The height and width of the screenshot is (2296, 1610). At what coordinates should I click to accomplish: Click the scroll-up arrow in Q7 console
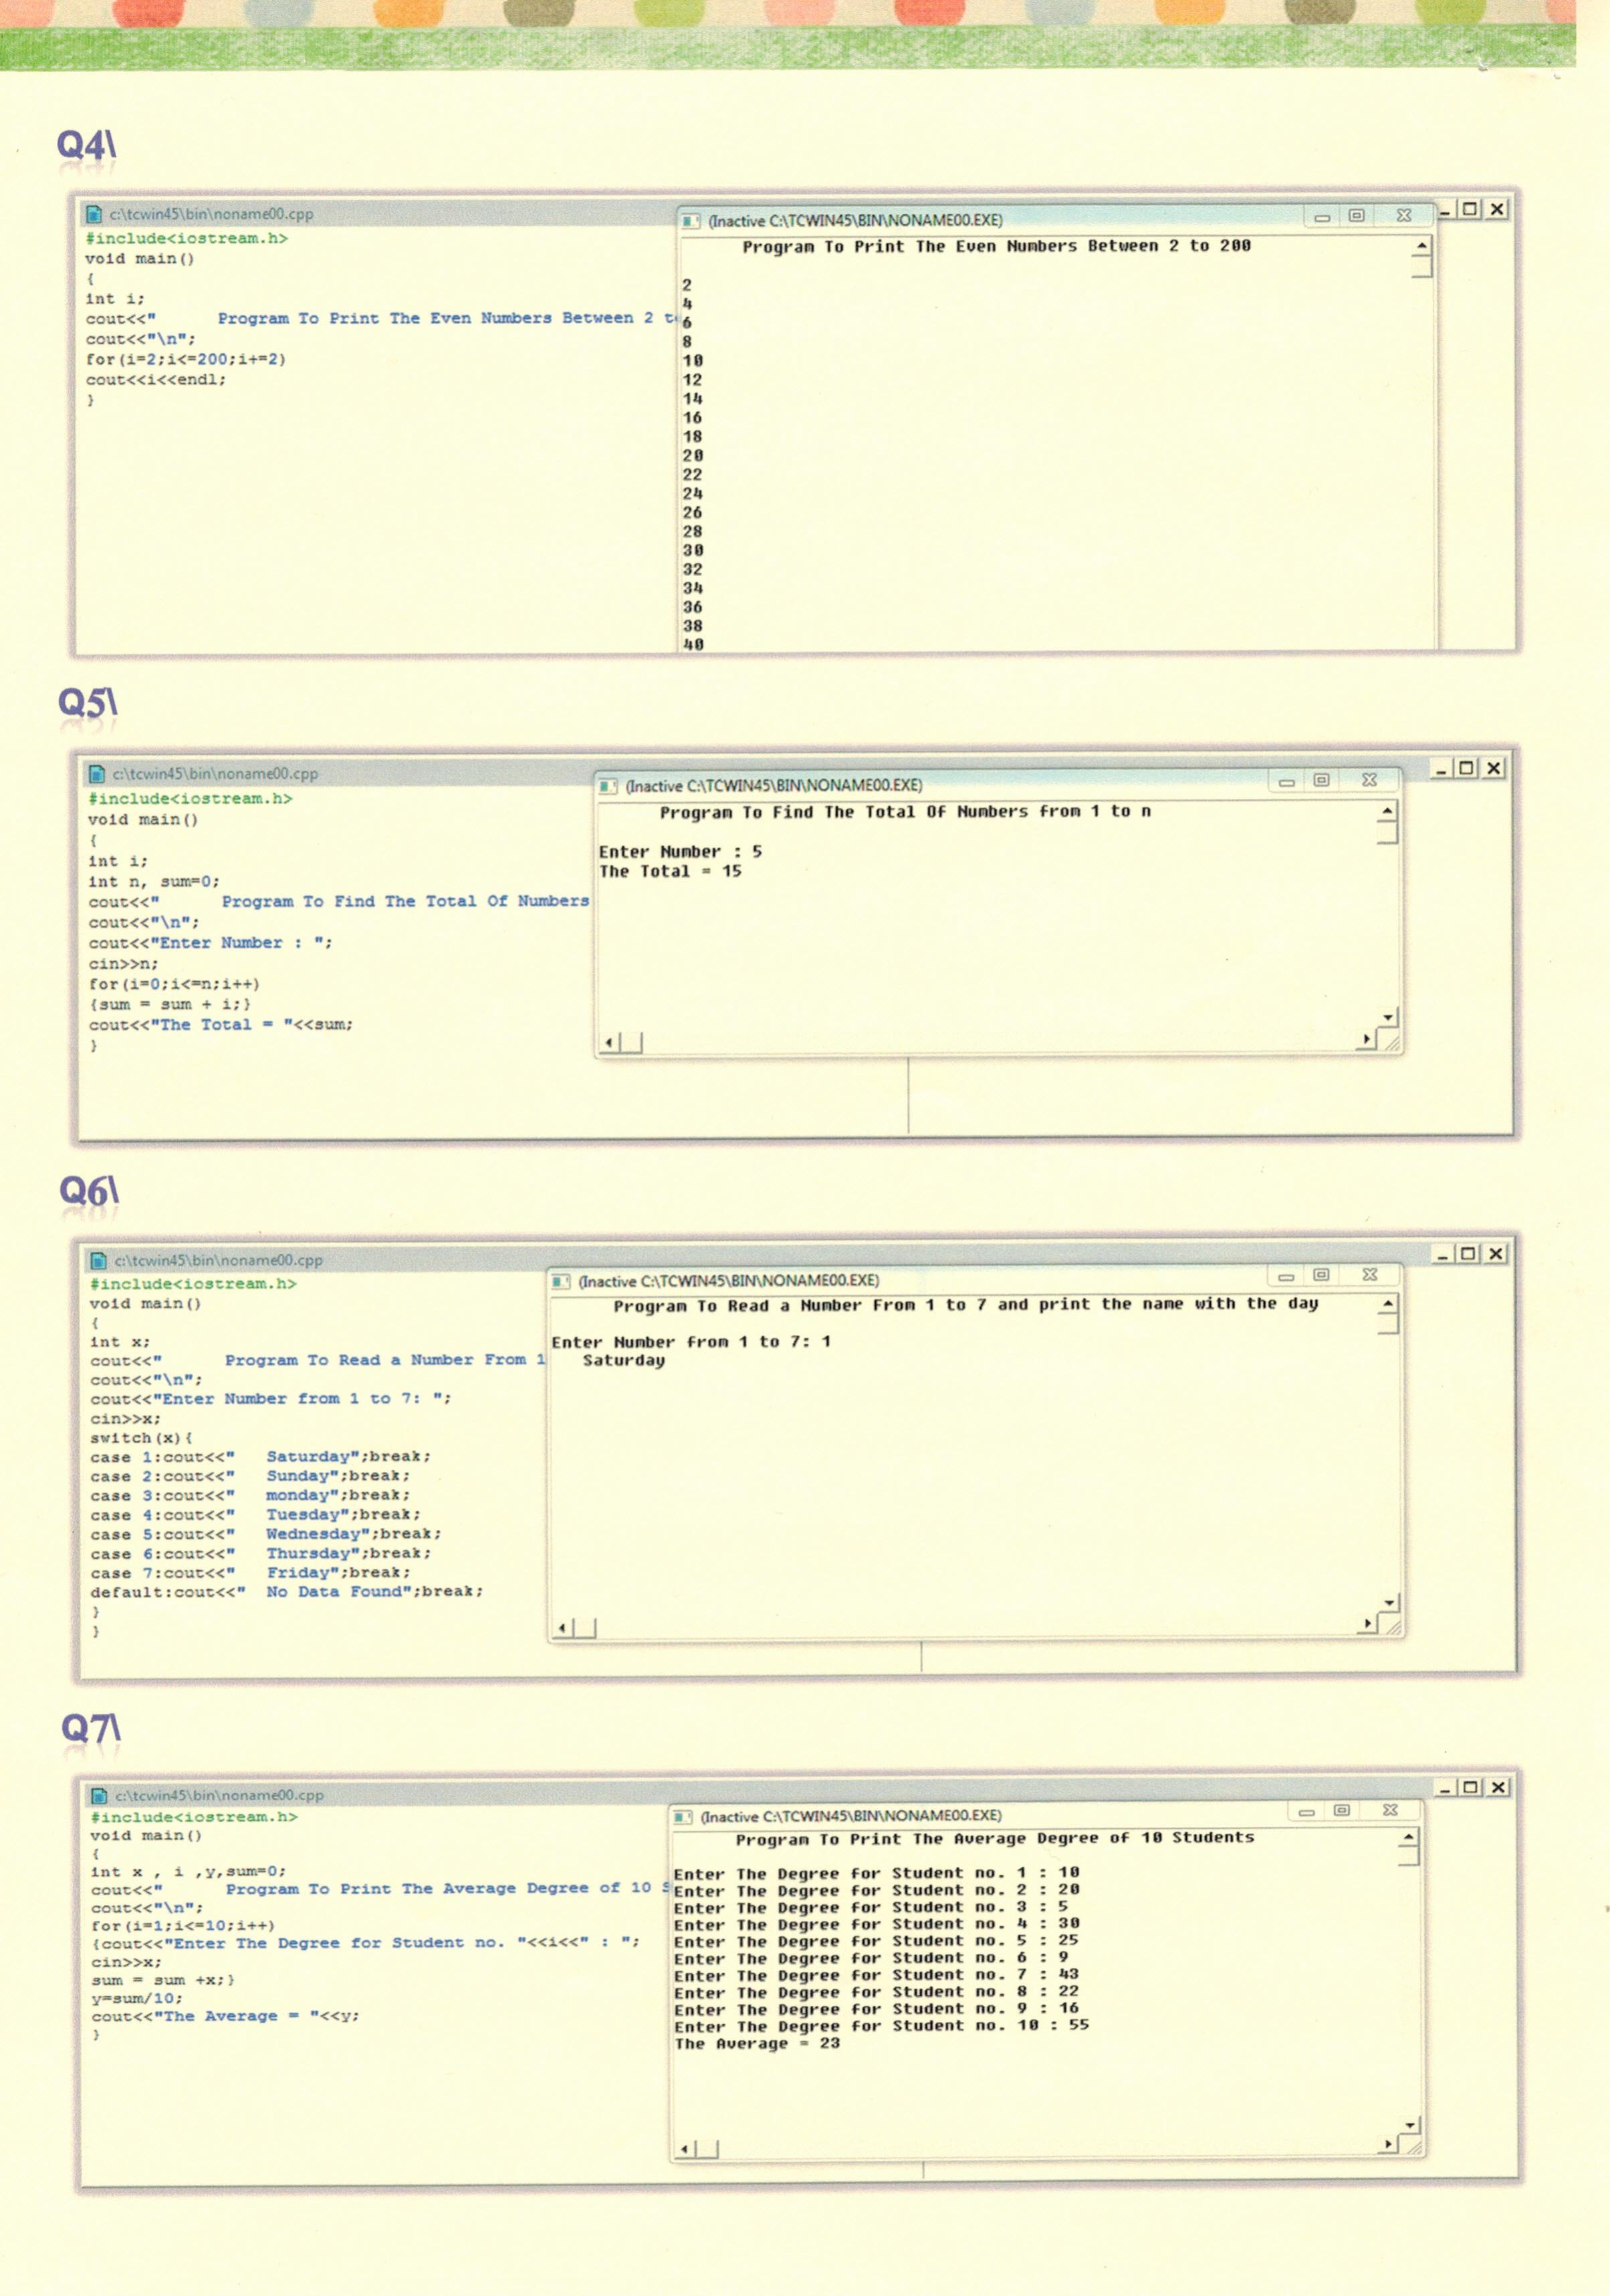(1408, 1837)
